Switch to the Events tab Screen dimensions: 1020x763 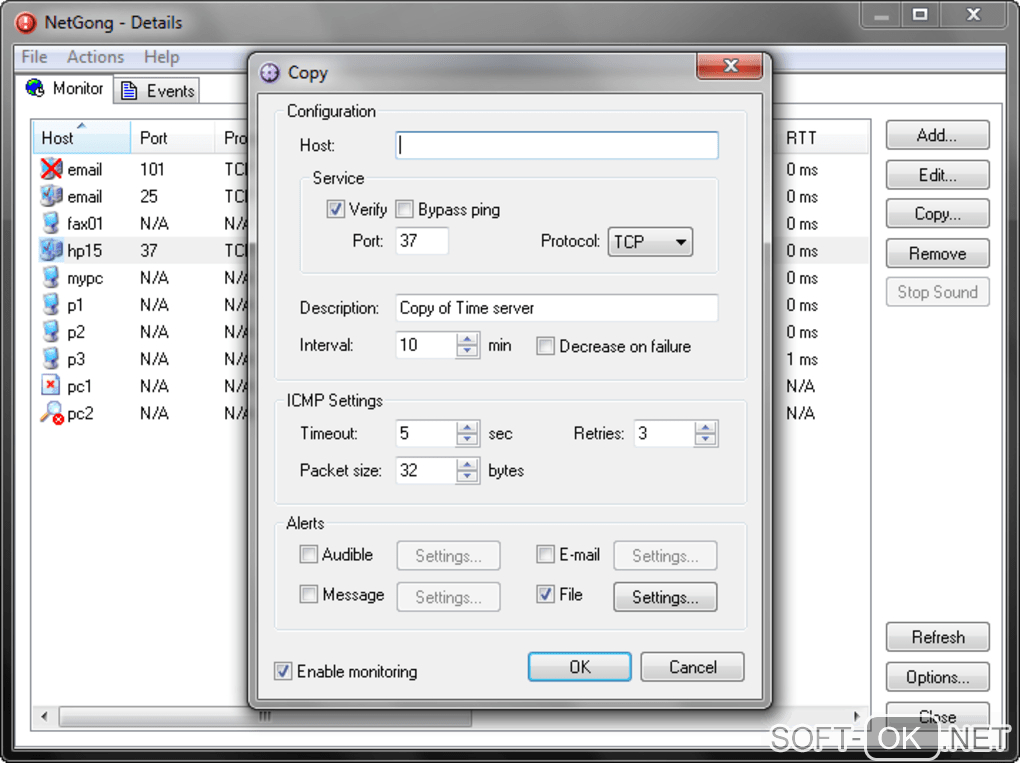click(157, 91)
